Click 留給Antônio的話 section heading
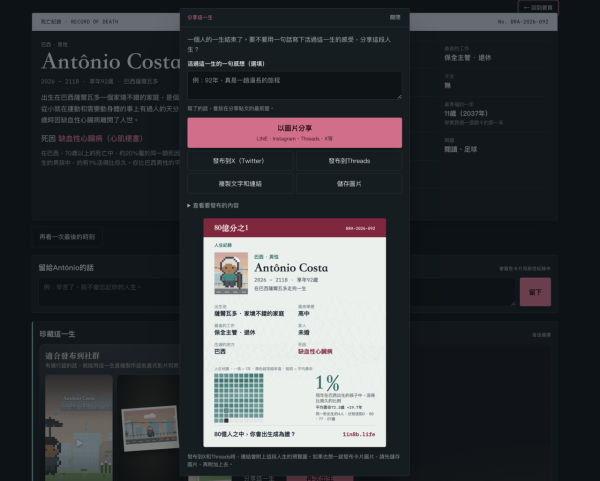 [x=66, y=267]
